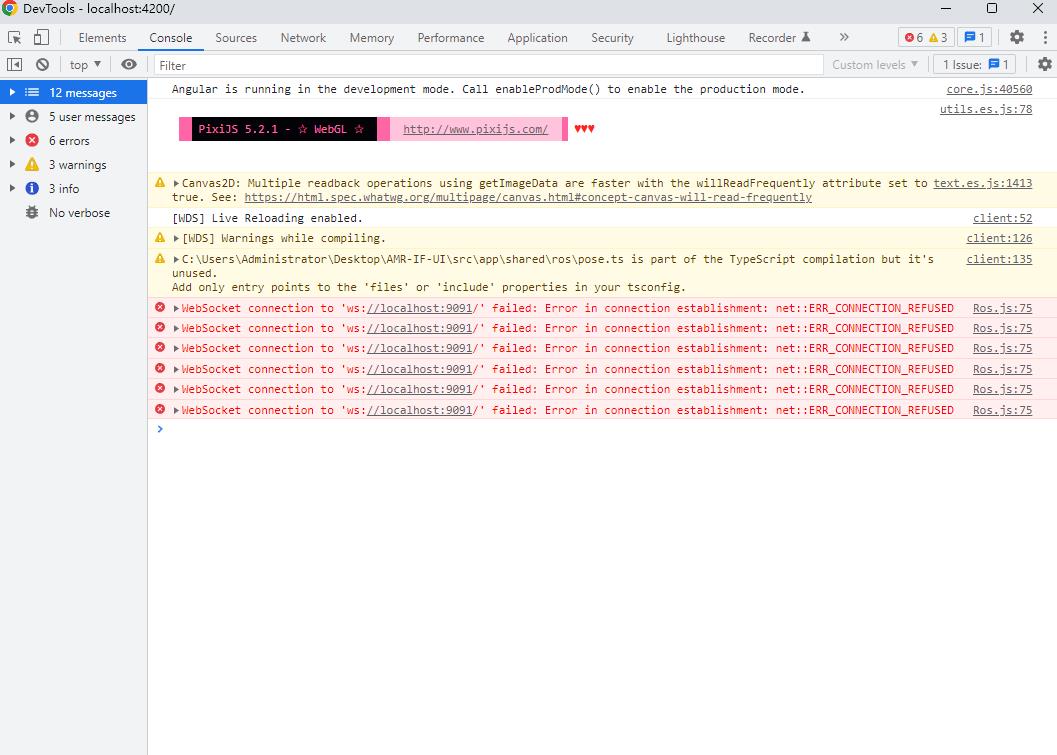Expand the pose.ts TypeScript warning message
The height and width of the screenshot is (755, 1057).
click(176, 260)
